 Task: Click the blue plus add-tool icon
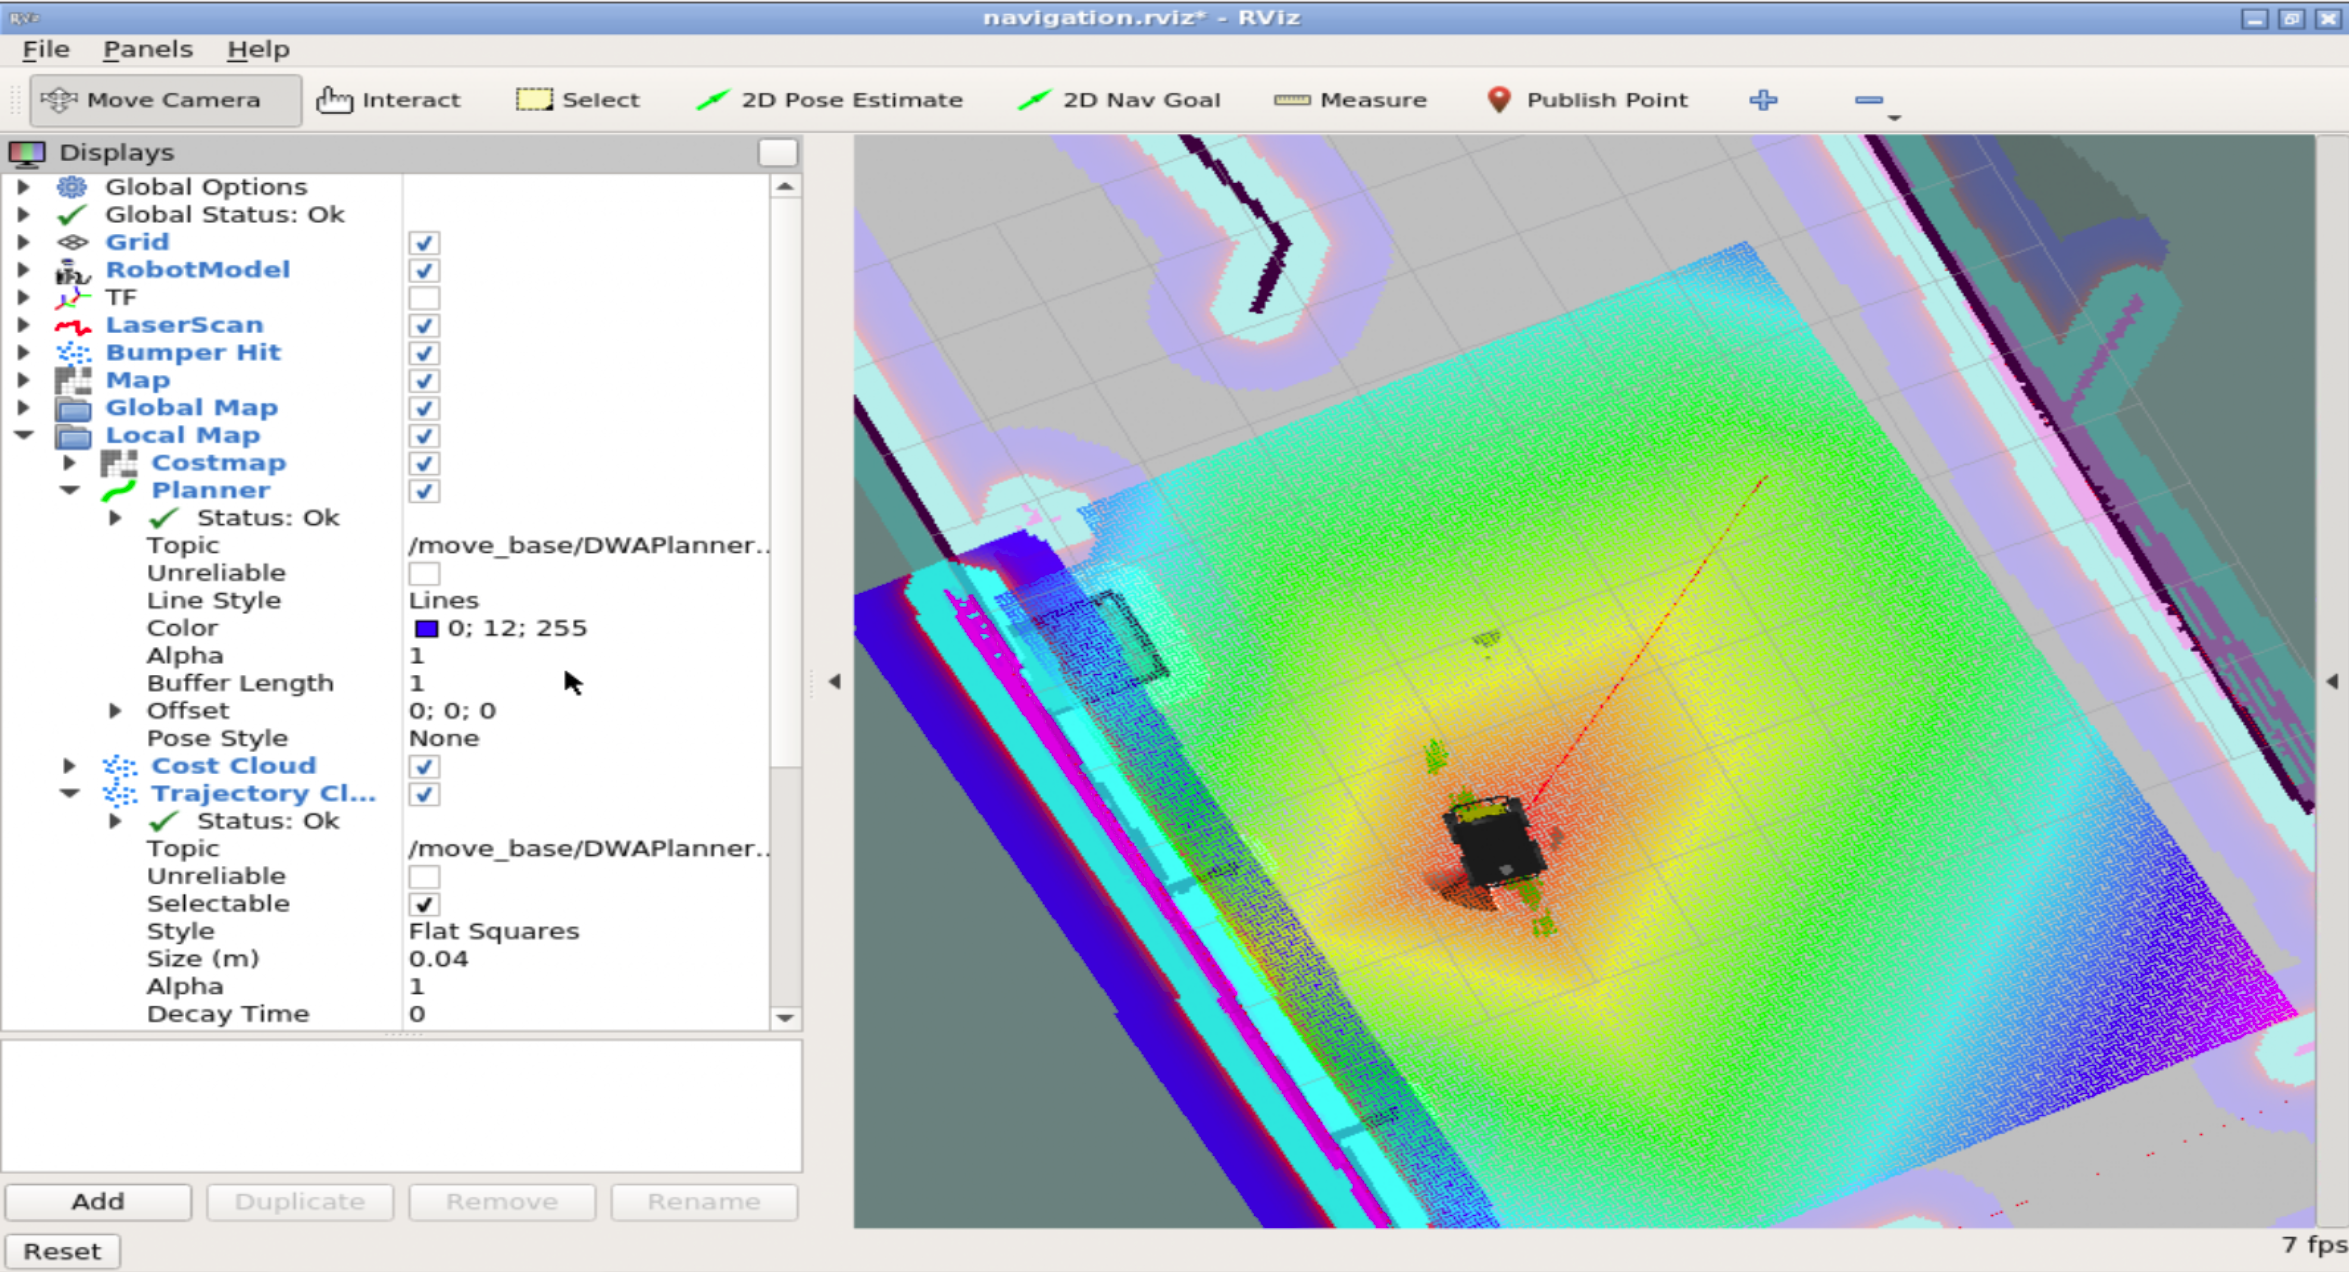coord(1763,100)
